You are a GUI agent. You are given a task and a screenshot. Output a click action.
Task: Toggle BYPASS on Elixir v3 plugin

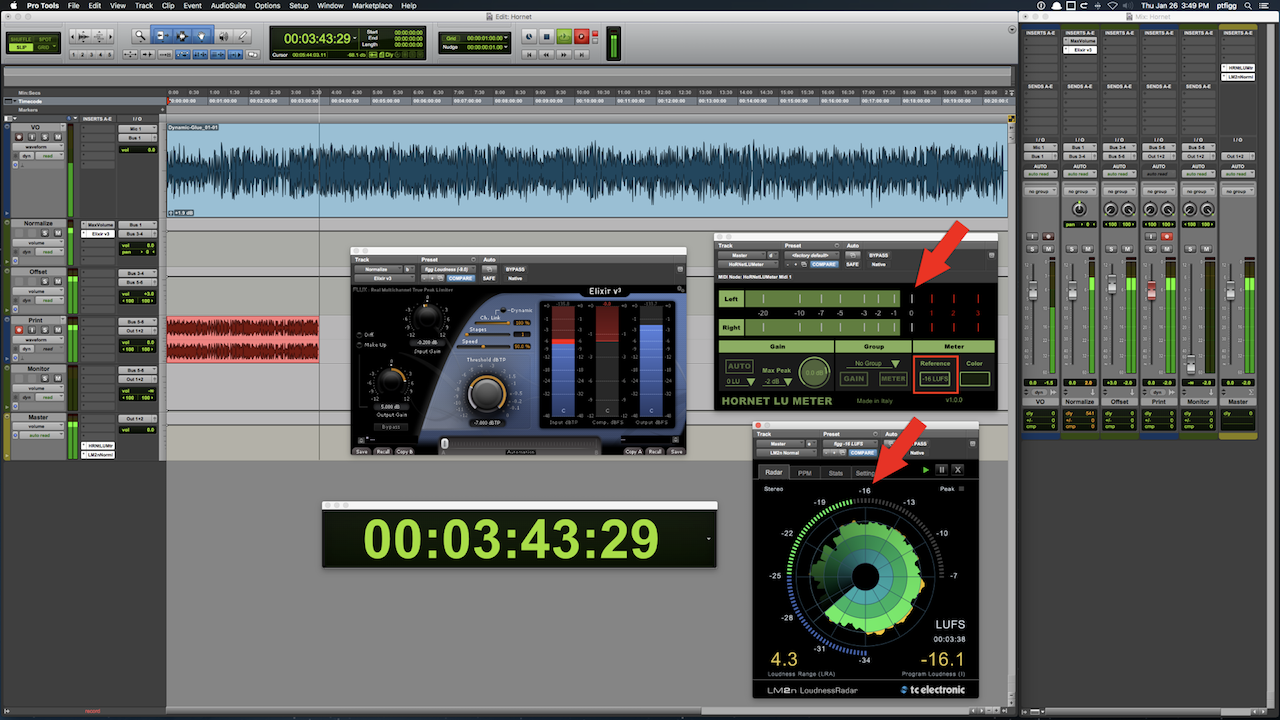coord(516,269)
